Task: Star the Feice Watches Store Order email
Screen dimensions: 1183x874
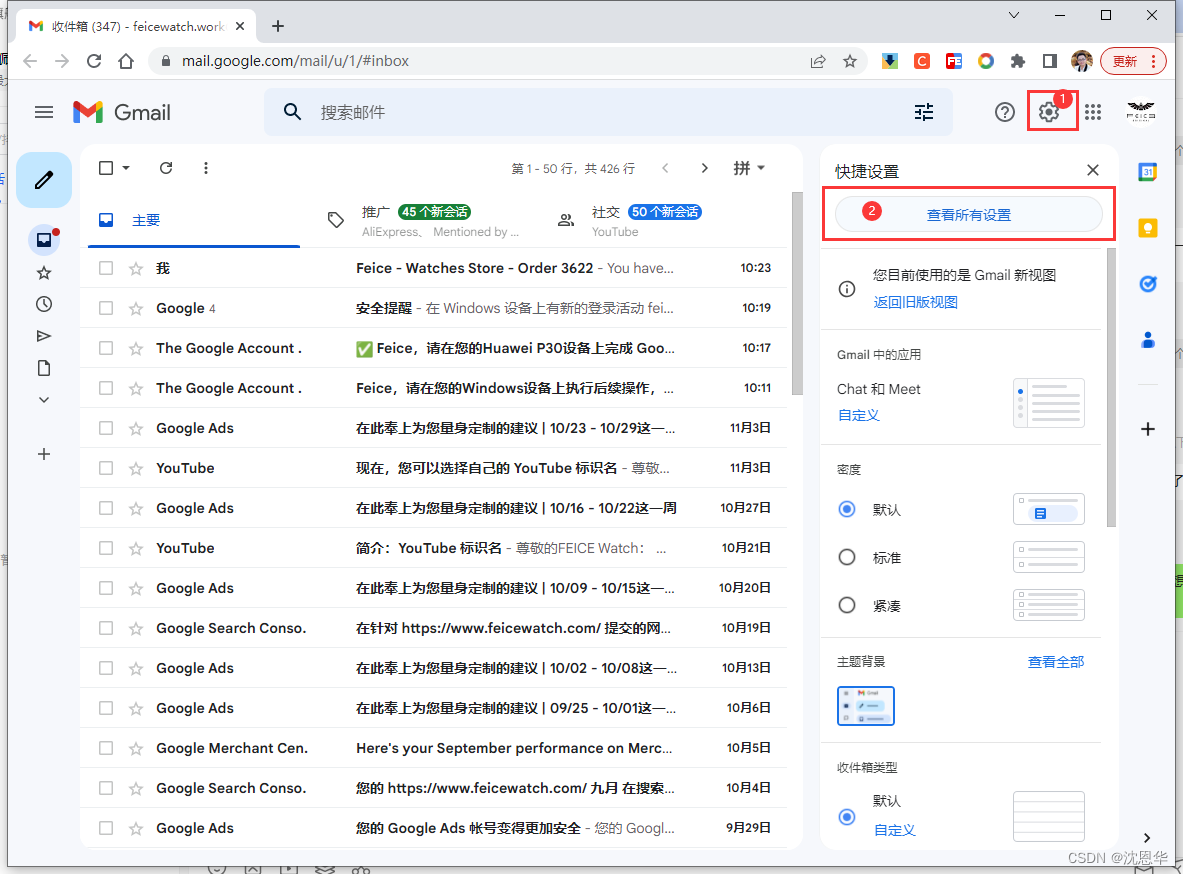Action: click(136, 268)
